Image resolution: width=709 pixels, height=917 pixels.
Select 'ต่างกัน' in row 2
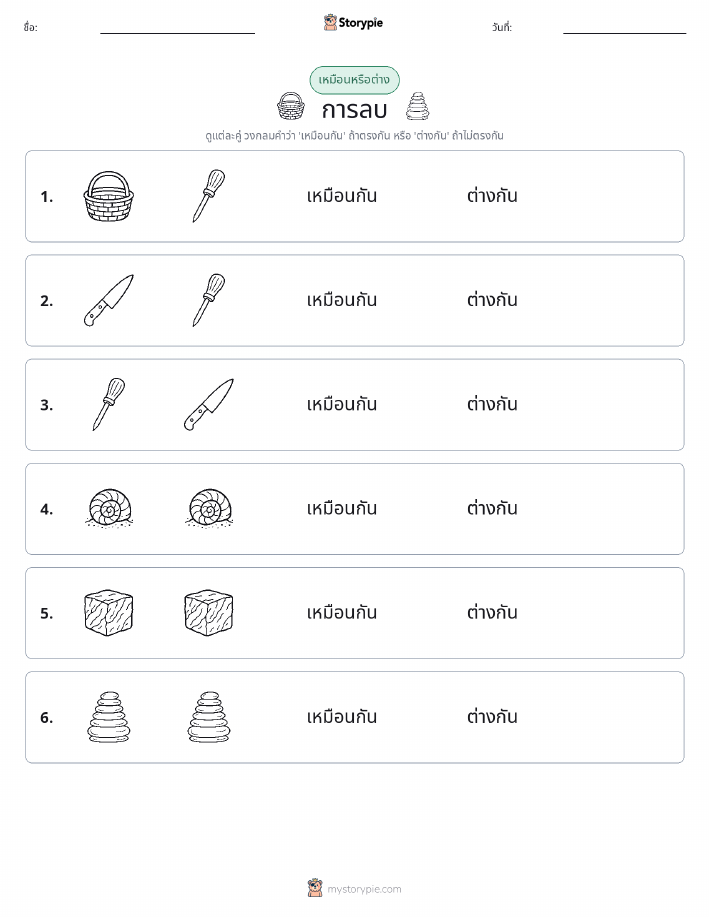(x=492, y=300)
